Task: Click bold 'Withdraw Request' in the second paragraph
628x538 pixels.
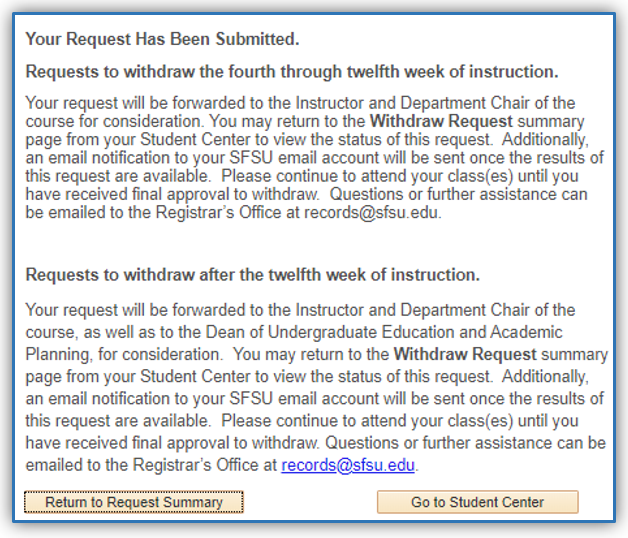Action: tap(465, 353)
